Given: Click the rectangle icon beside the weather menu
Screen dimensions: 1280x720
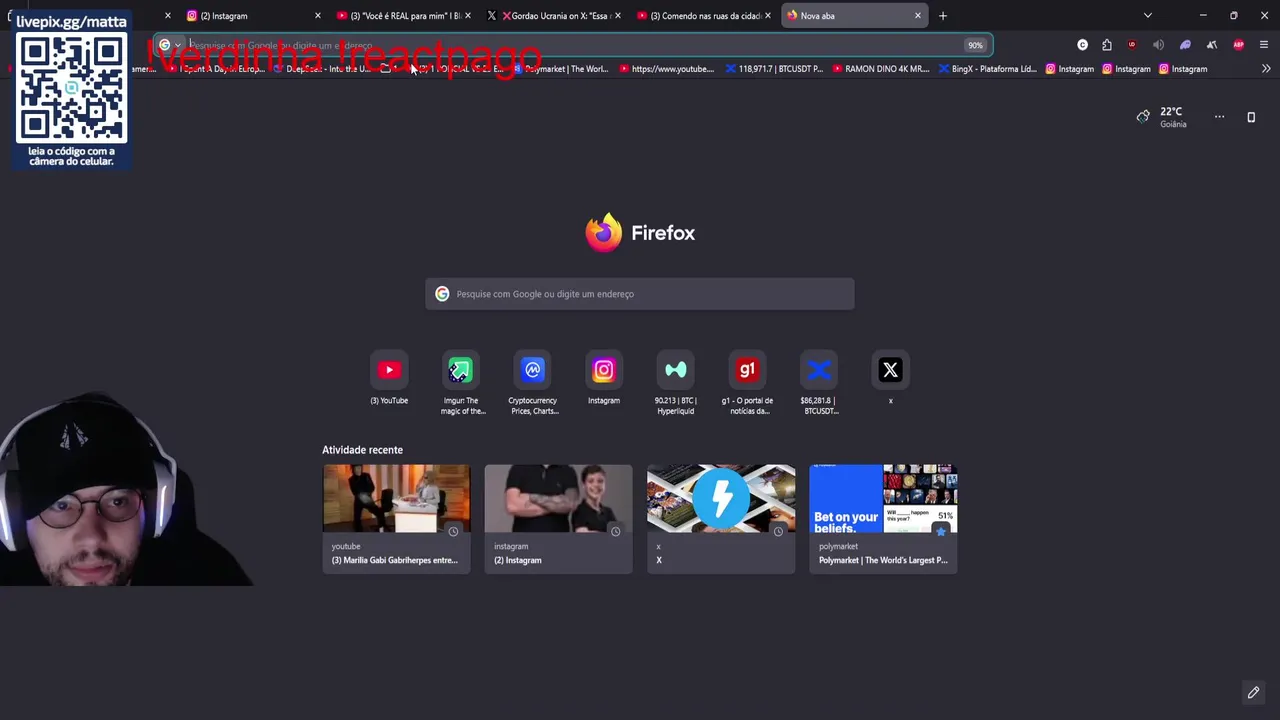Looking at the screenshot, I should click(1251, 117).
